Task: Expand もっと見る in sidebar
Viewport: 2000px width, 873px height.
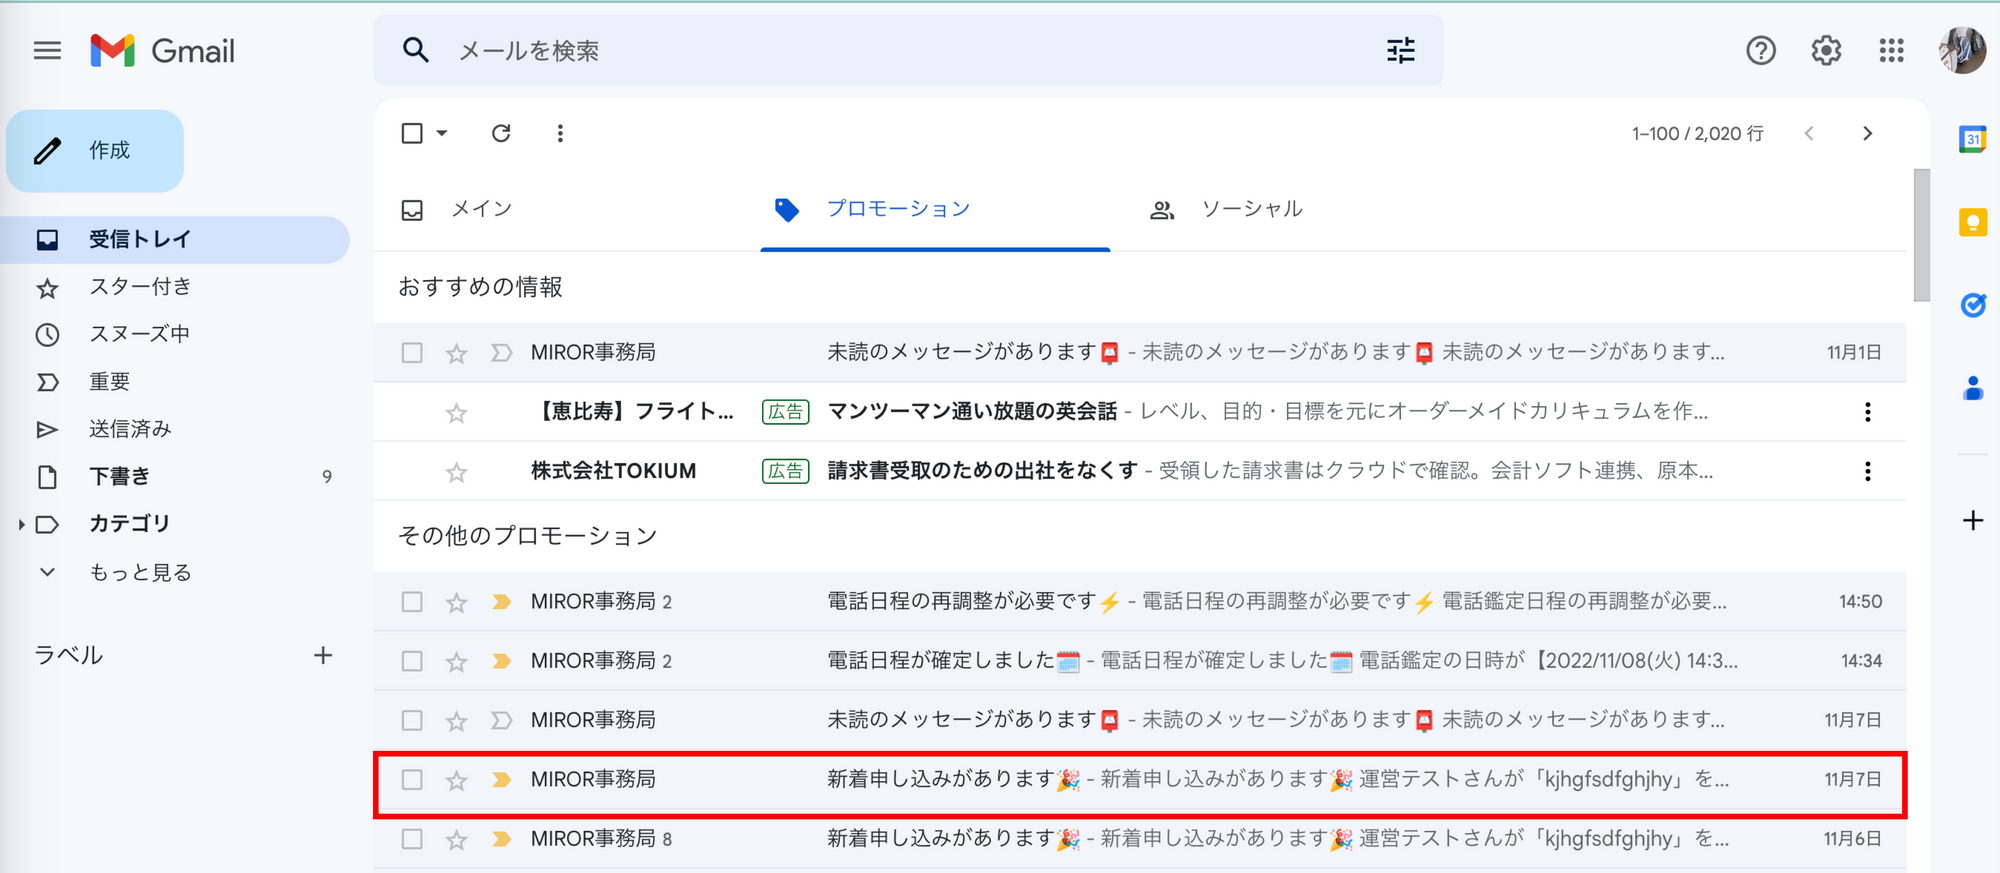Action: [x=140, y=572]
